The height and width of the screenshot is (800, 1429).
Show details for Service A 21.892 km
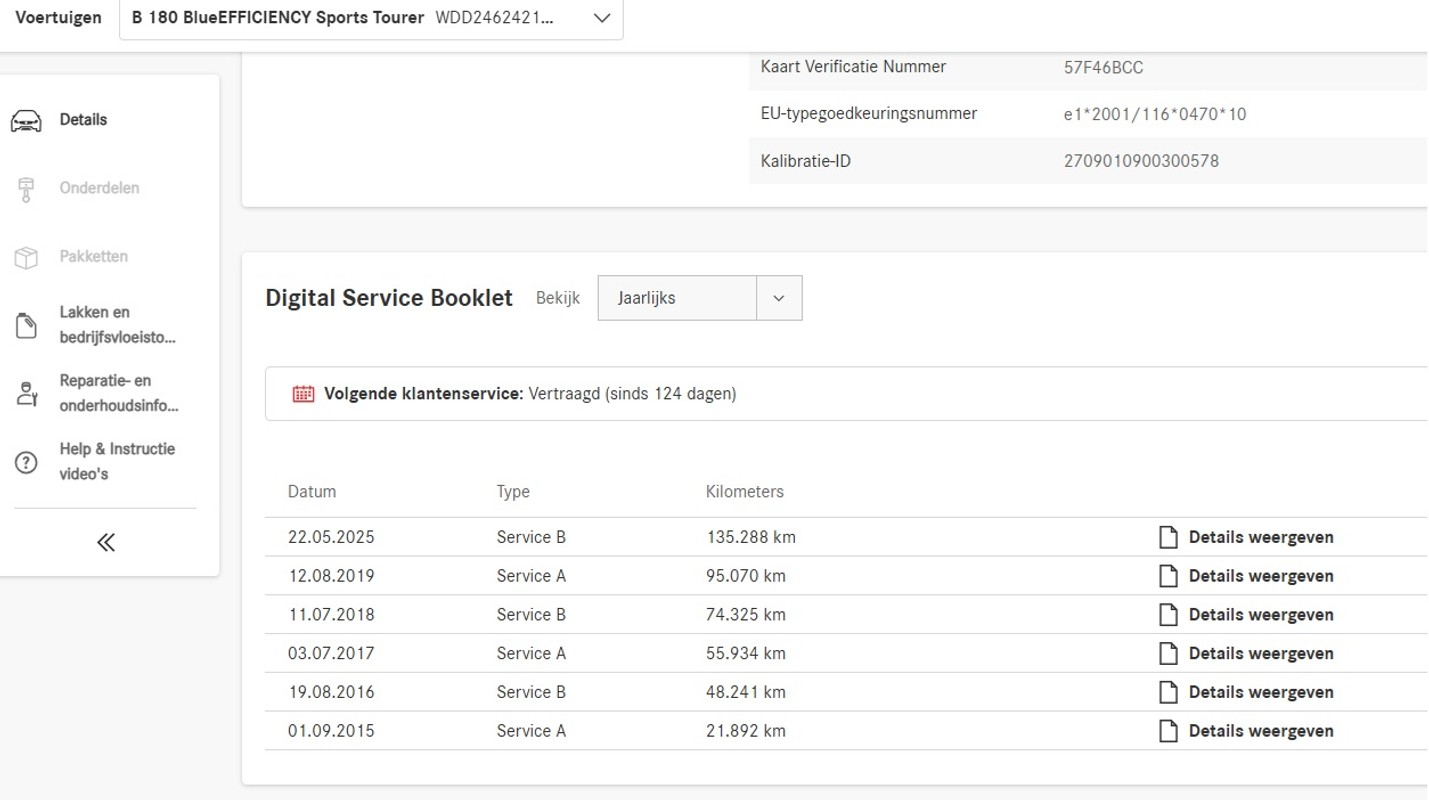point(1261,731)
